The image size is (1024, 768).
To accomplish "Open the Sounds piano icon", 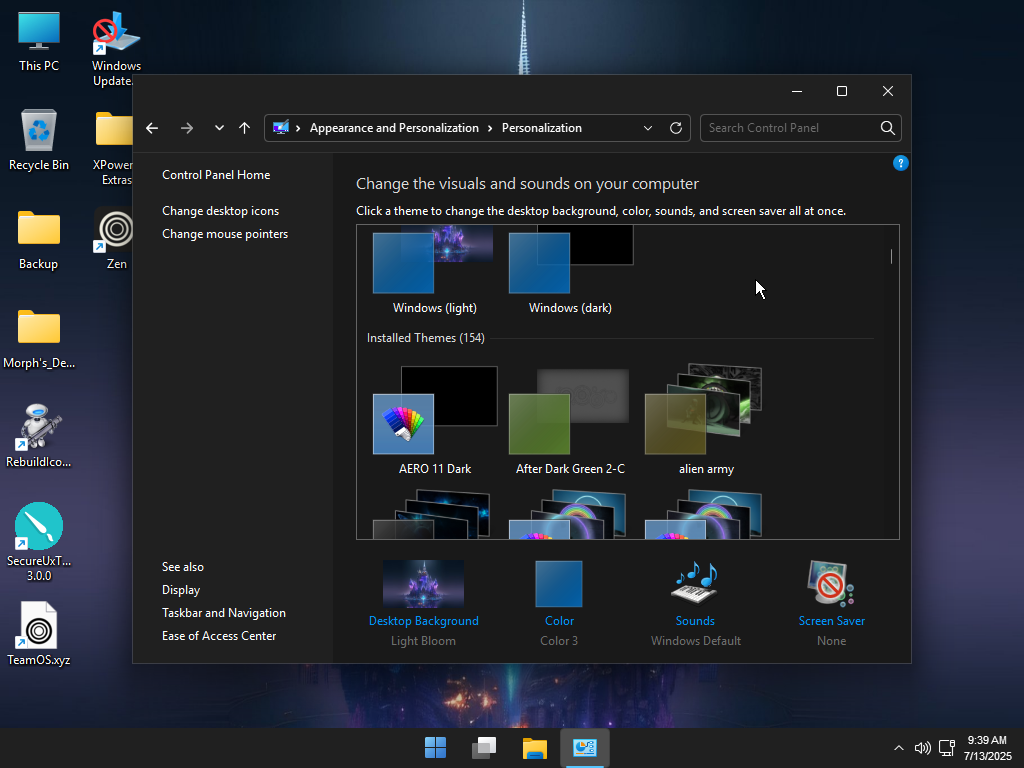I will point(695,583).
